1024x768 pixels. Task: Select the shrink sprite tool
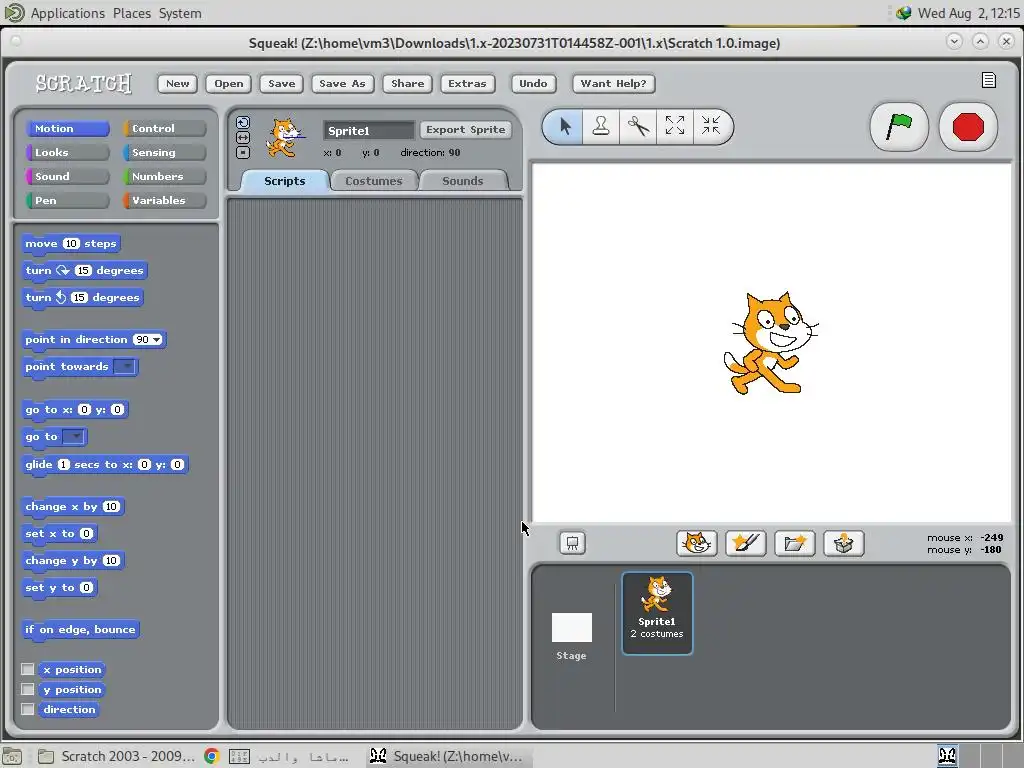(x=711, y=125)
